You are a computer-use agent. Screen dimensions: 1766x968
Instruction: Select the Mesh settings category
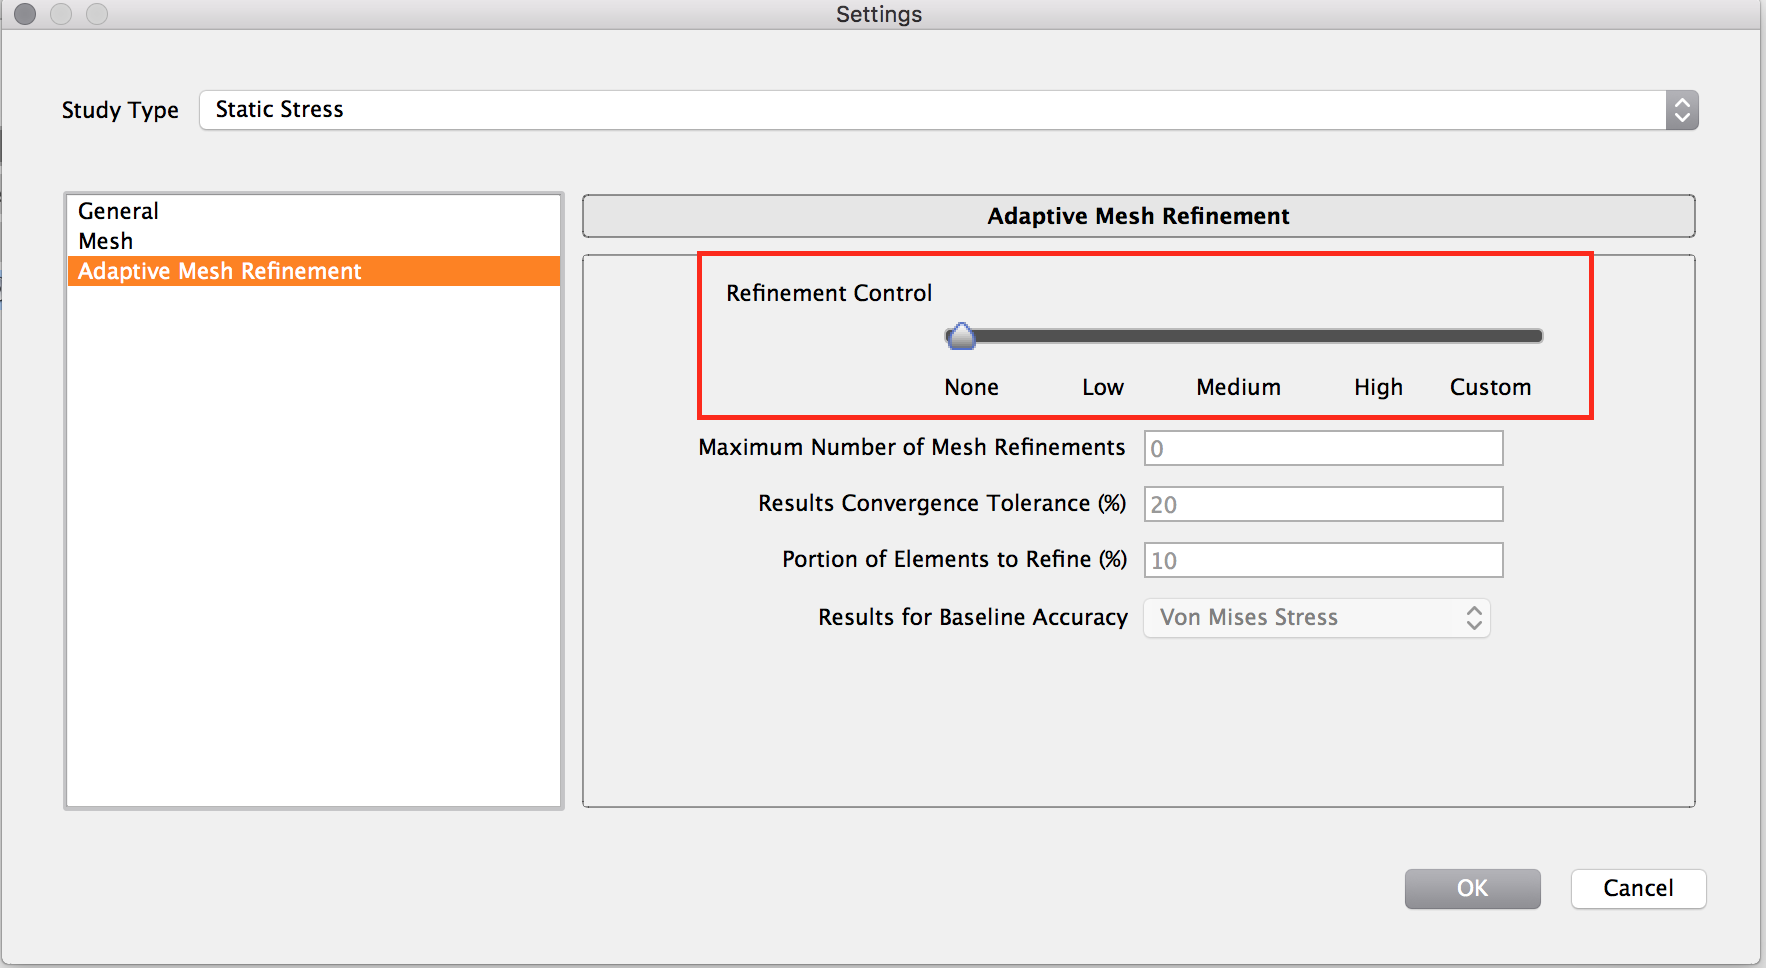(x=106, y=240)
